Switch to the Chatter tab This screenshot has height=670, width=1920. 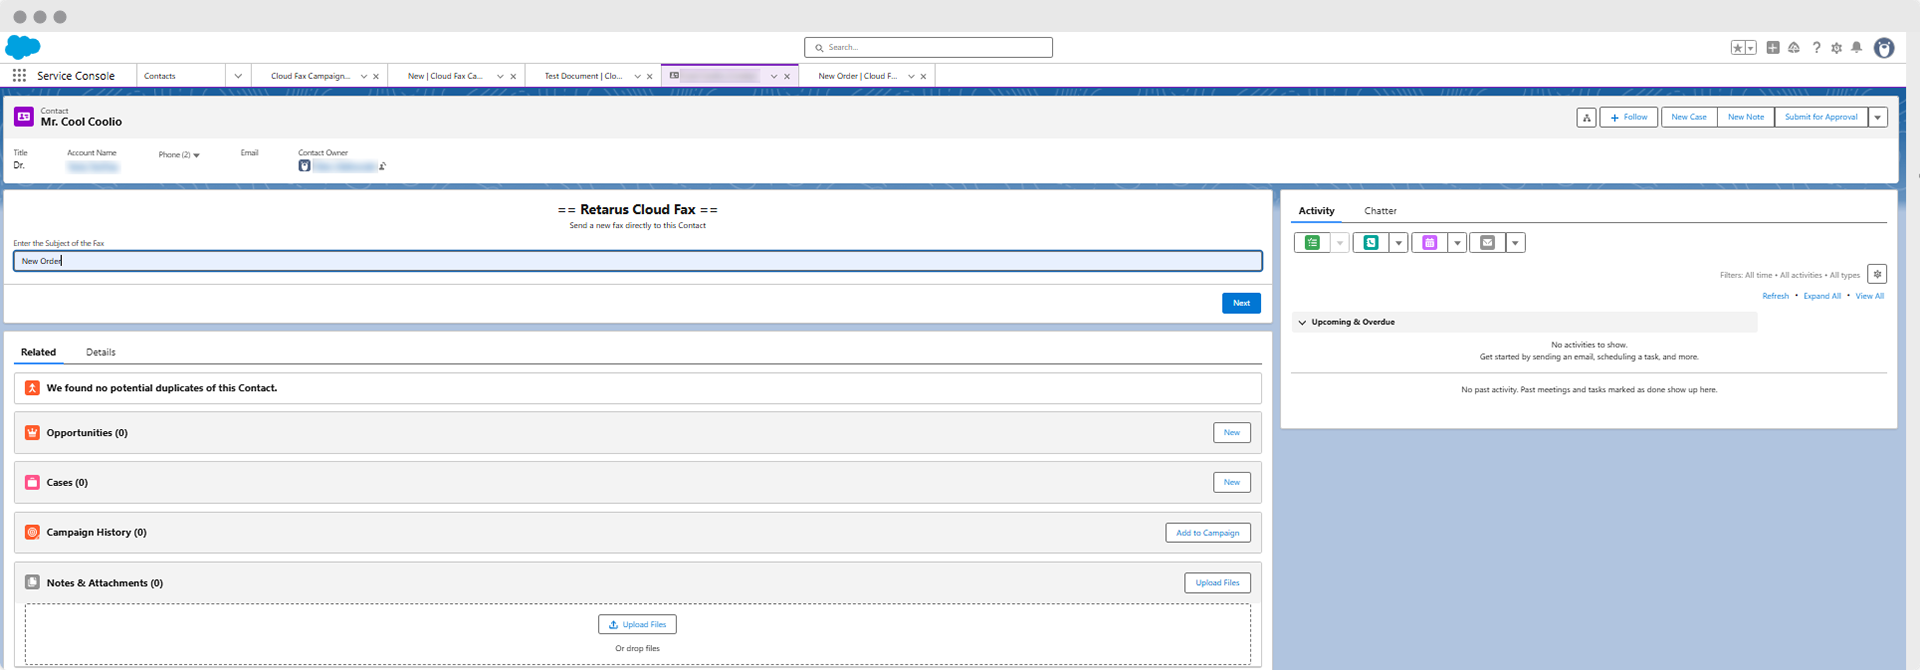(x=1380, y=211)
